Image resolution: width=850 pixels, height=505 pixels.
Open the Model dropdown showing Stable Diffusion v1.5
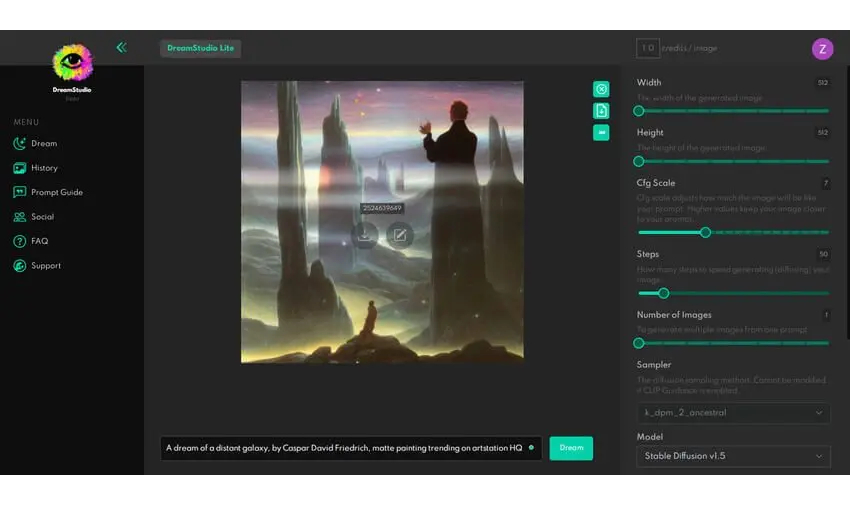[x=733, y=456]
